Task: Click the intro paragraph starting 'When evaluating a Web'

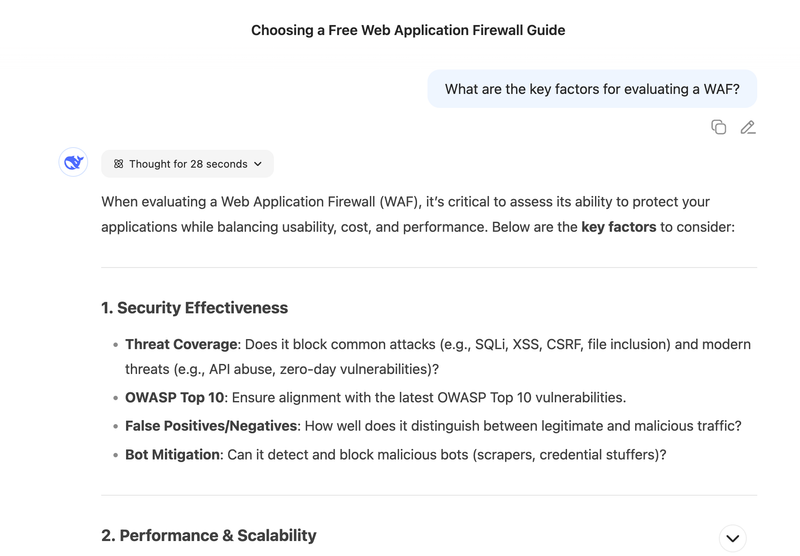Action: tap(418, 214)
